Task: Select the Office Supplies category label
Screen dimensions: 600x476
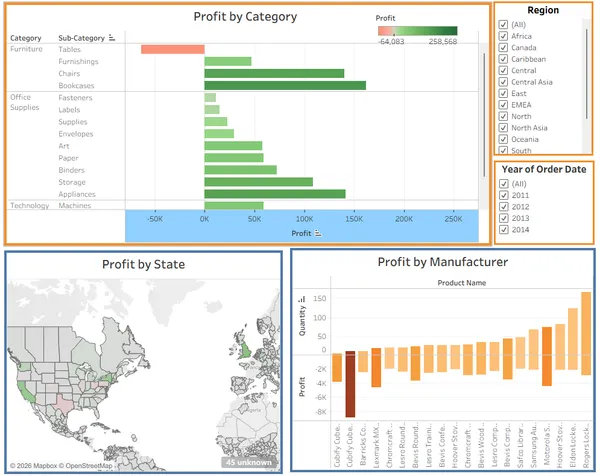Action: (24, 102)
